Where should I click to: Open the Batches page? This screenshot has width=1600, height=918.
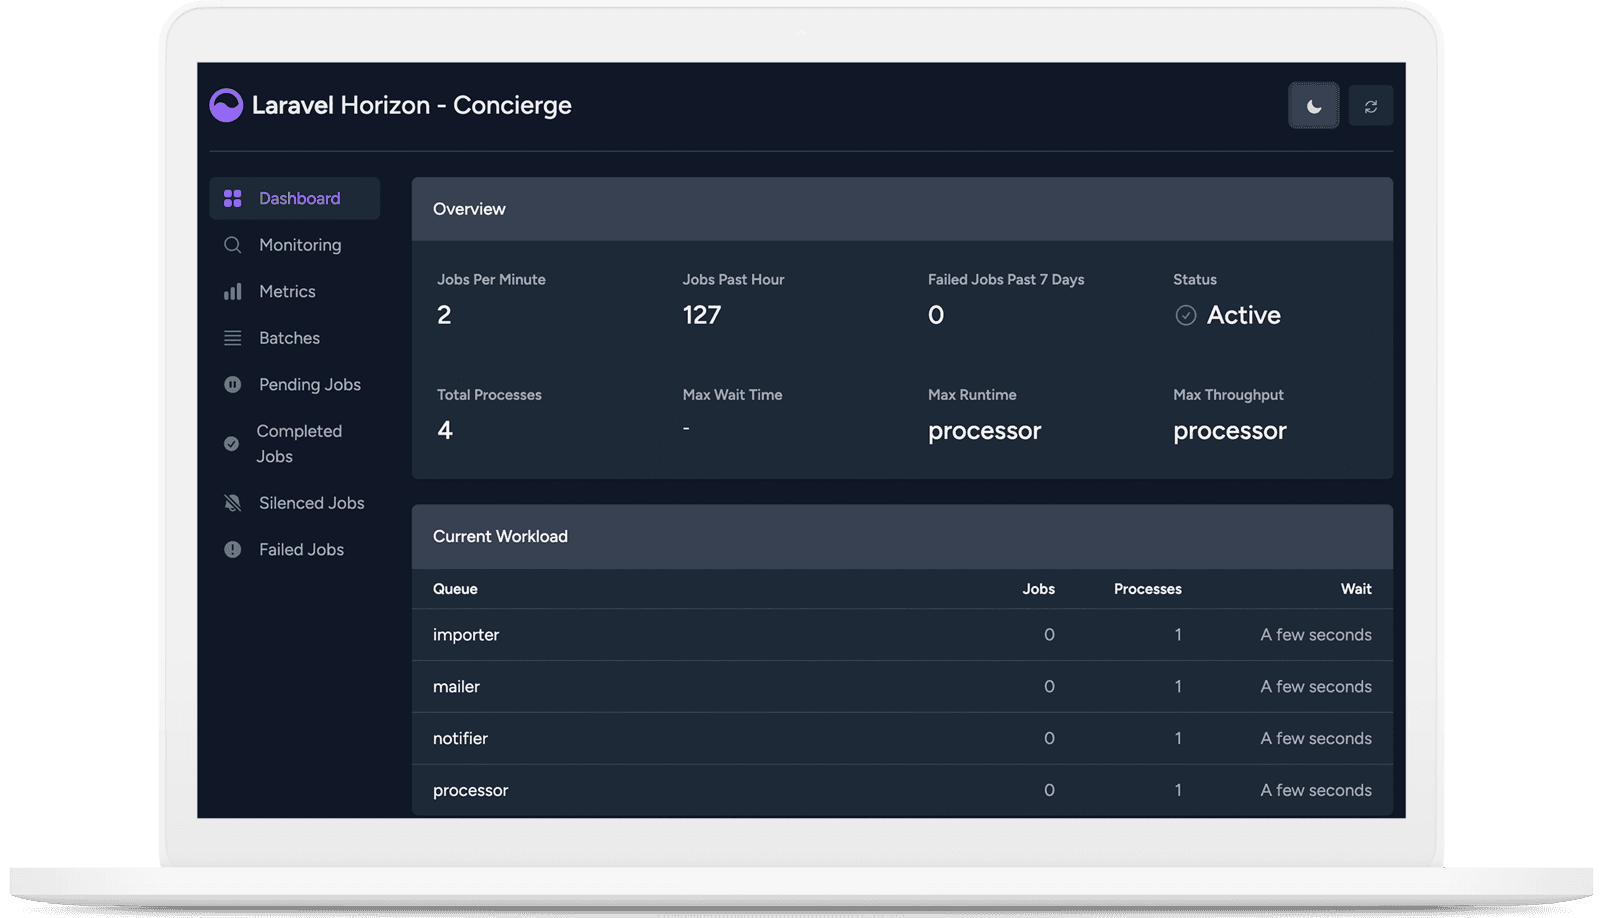[289, 338]
